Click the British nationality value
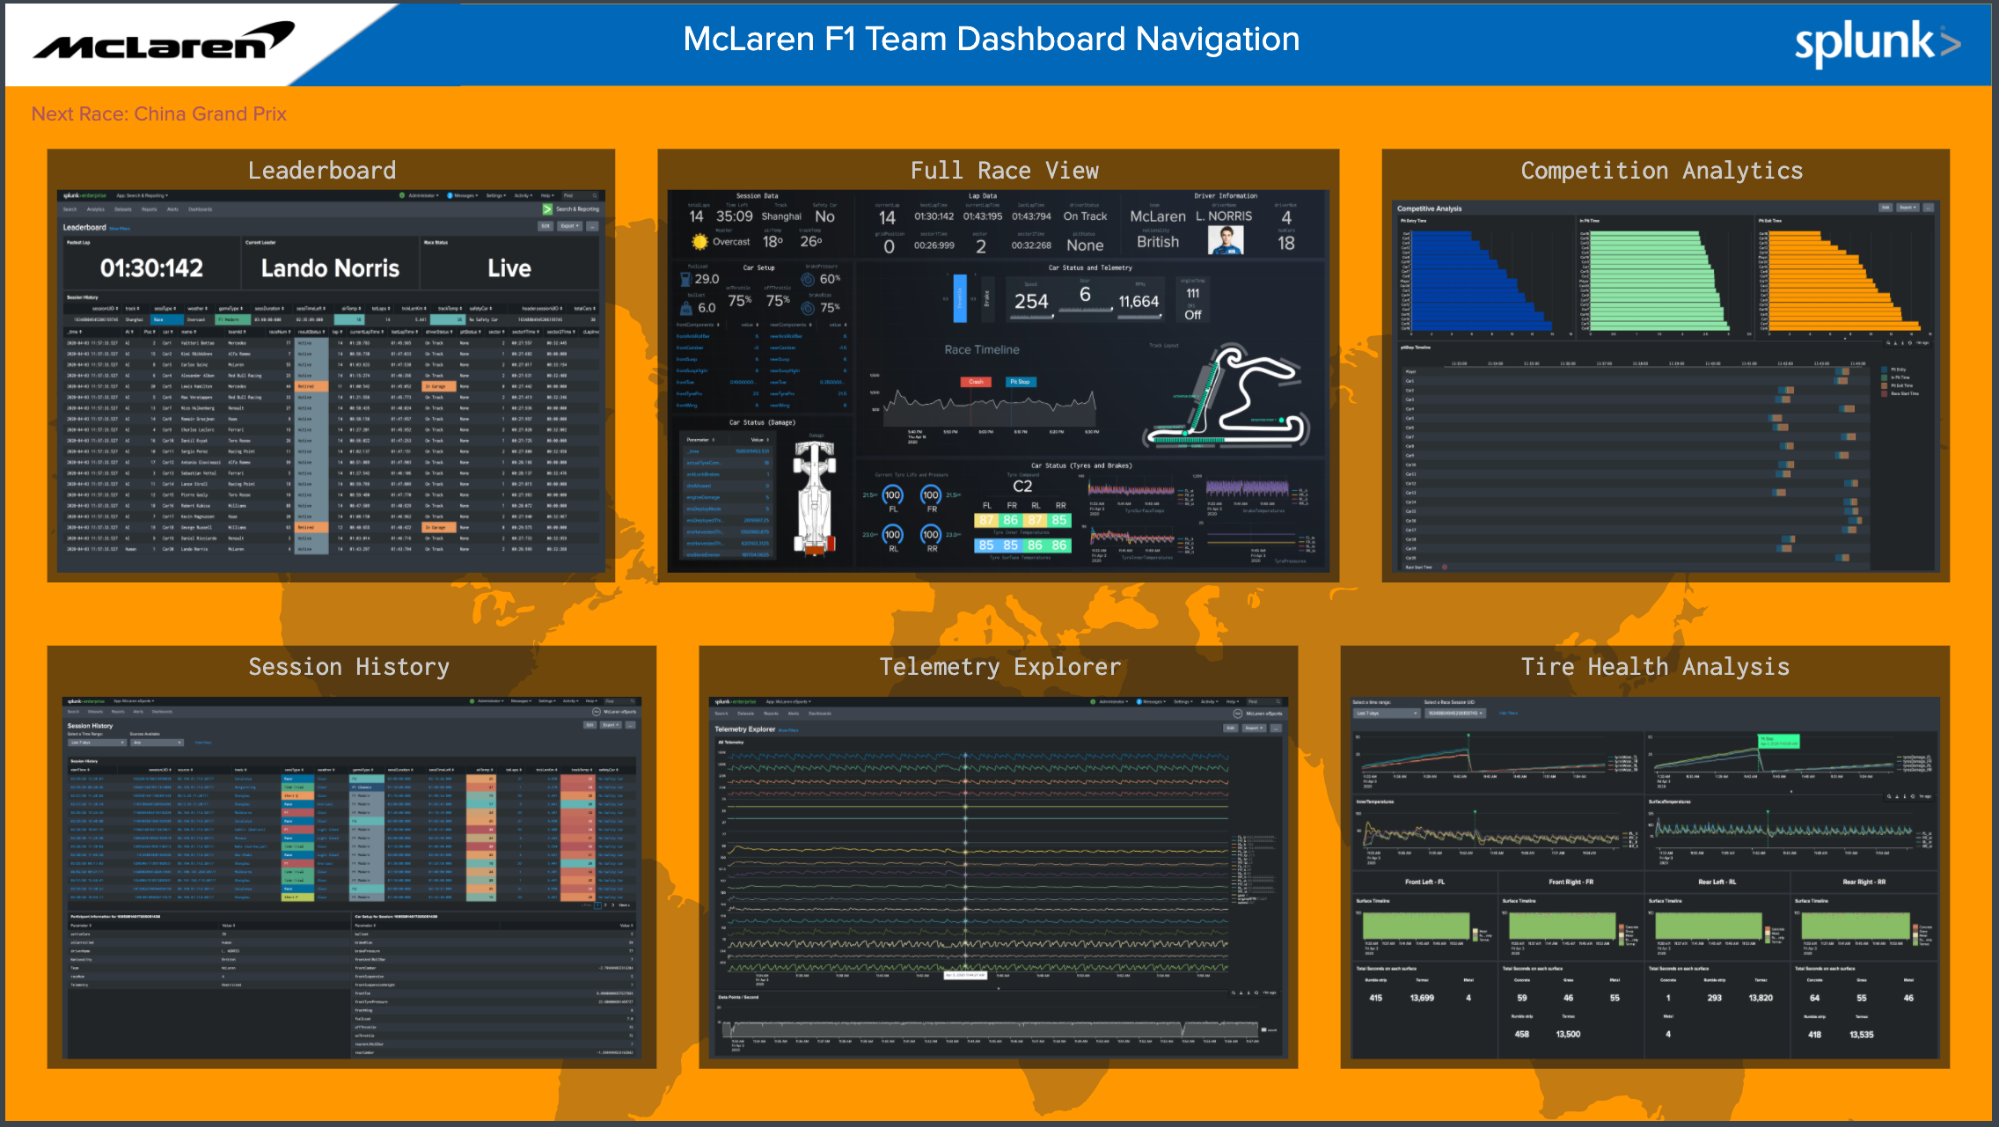 tap(1157, 242)
